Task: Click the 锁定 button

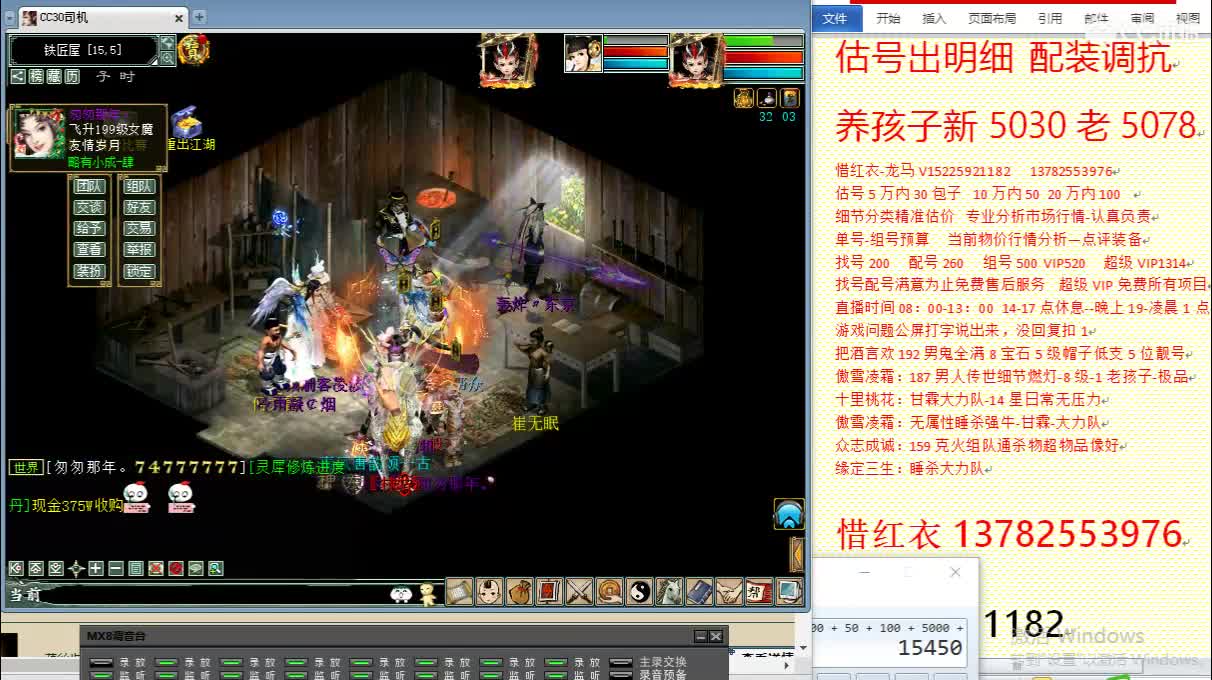Action: (139, 271)
